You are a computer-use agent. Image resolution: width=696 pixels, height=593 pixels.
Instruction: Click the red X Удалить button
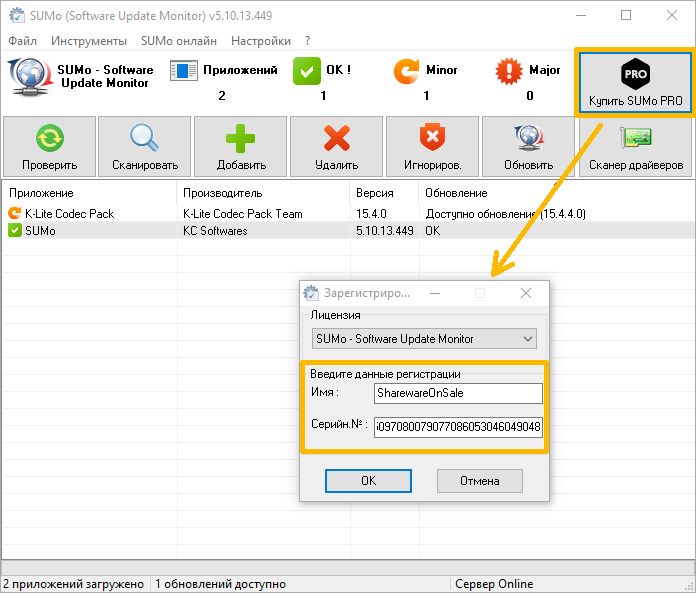(336, 147)
